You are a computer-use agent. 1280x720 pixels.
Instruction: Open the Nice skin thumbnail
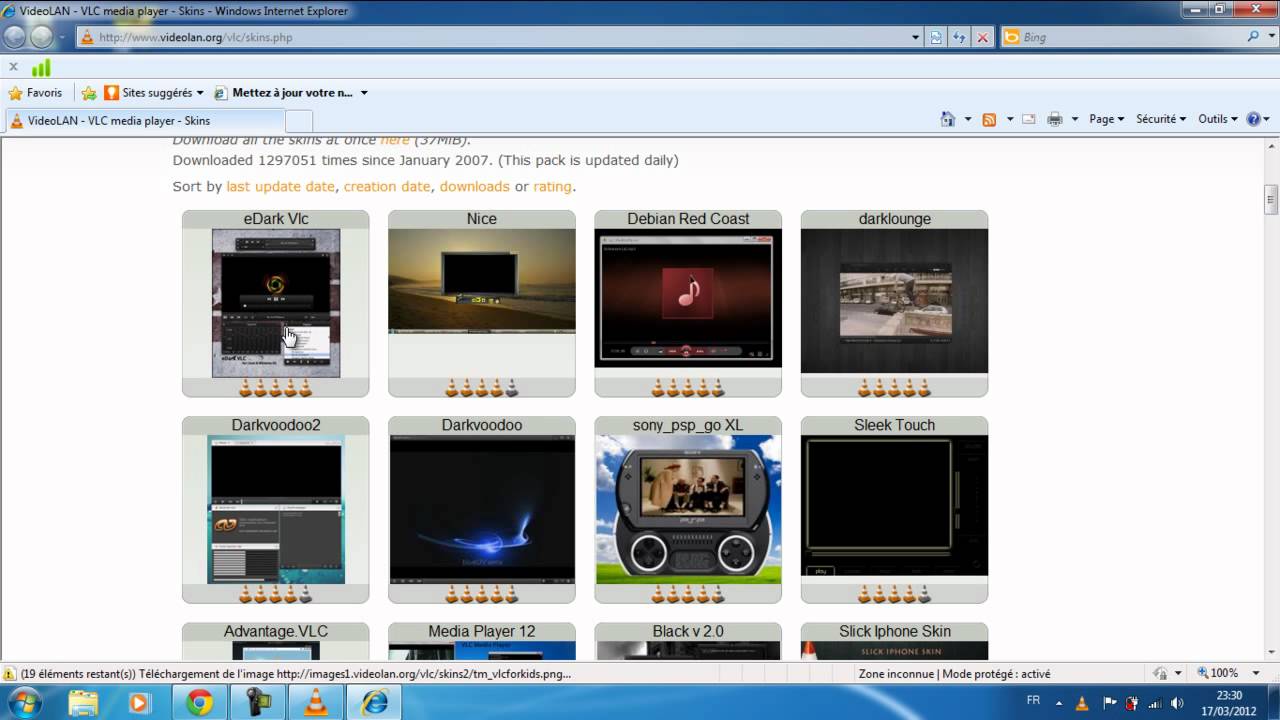pyautogui.click(x=482, y=281)
